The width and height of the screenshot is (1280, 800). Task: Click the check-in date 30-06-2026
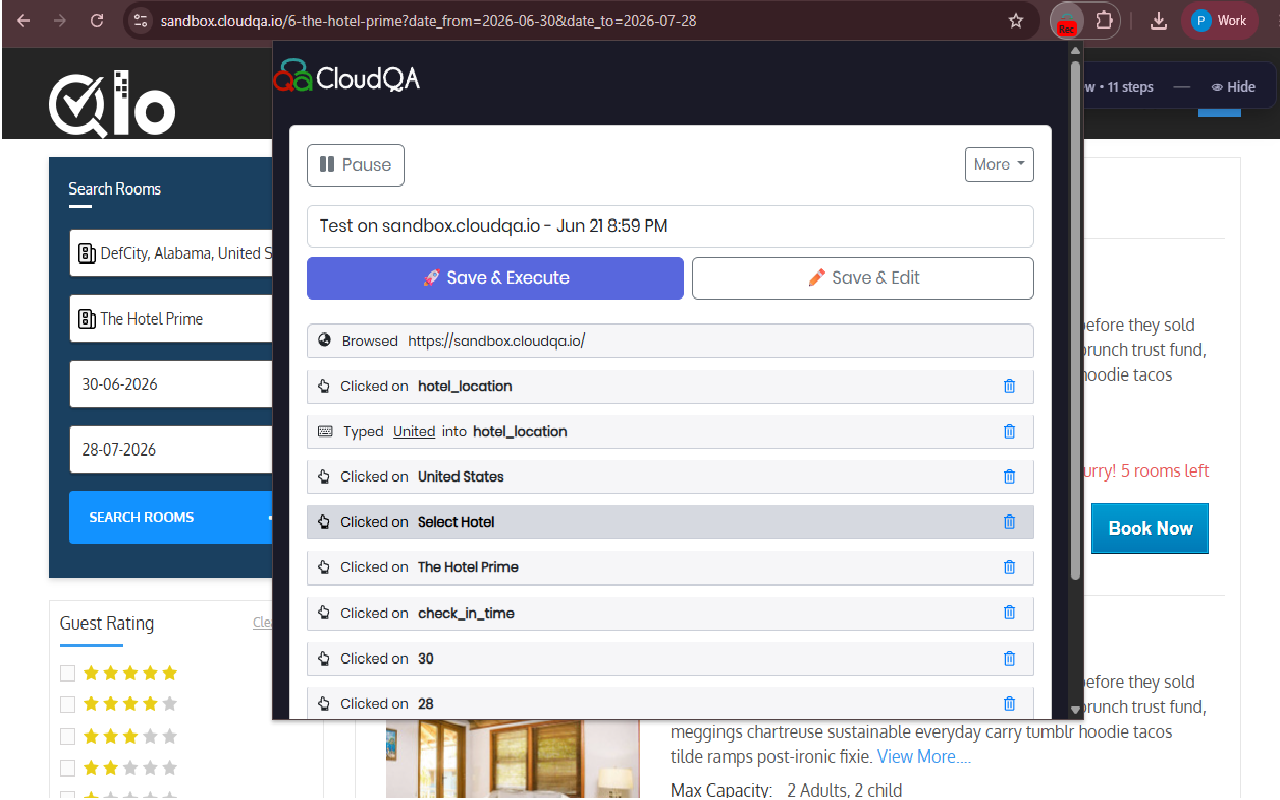click(x=171, y=384)
